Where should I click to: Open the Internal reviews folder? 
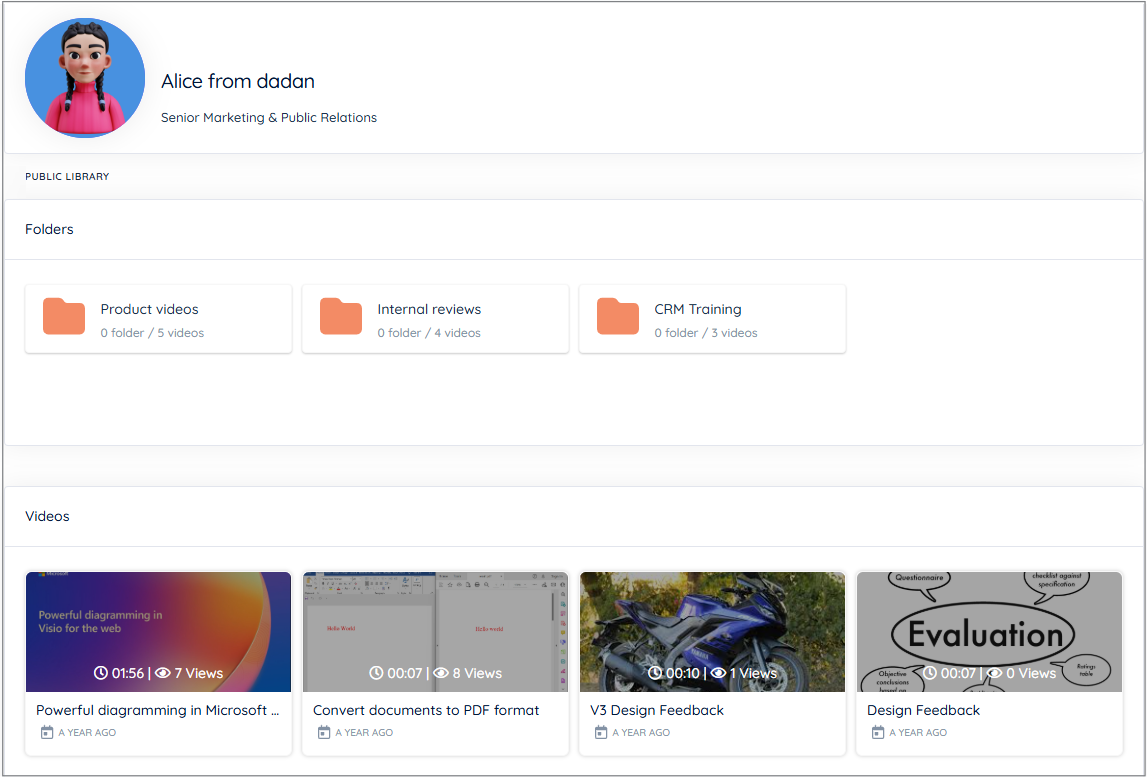coord(429,310)
